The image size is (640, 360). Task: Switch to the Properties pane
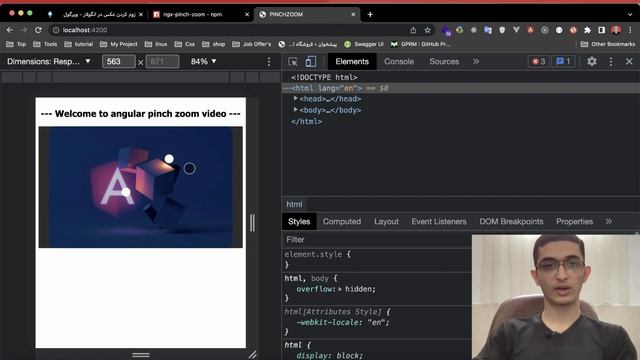coord(574,222)
